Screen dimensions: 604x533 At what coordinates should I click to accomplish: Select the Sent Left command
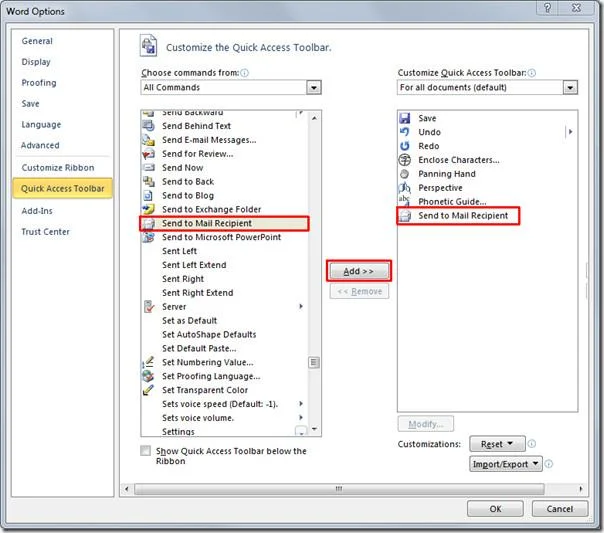[x=180, y=251]
